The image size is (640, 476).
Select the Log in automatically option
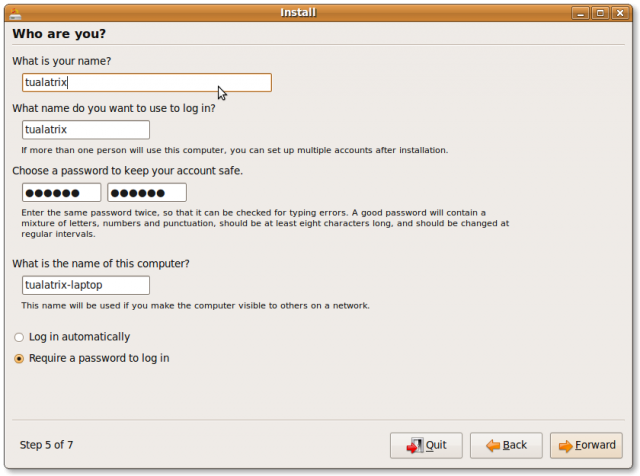coord(19,337)
